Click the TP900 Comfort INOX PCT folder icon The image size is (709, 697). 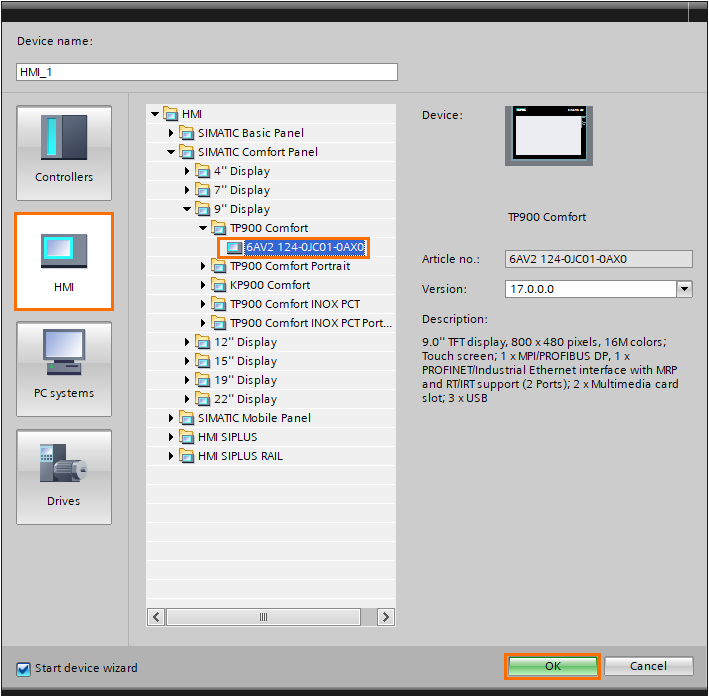[219, 304]
